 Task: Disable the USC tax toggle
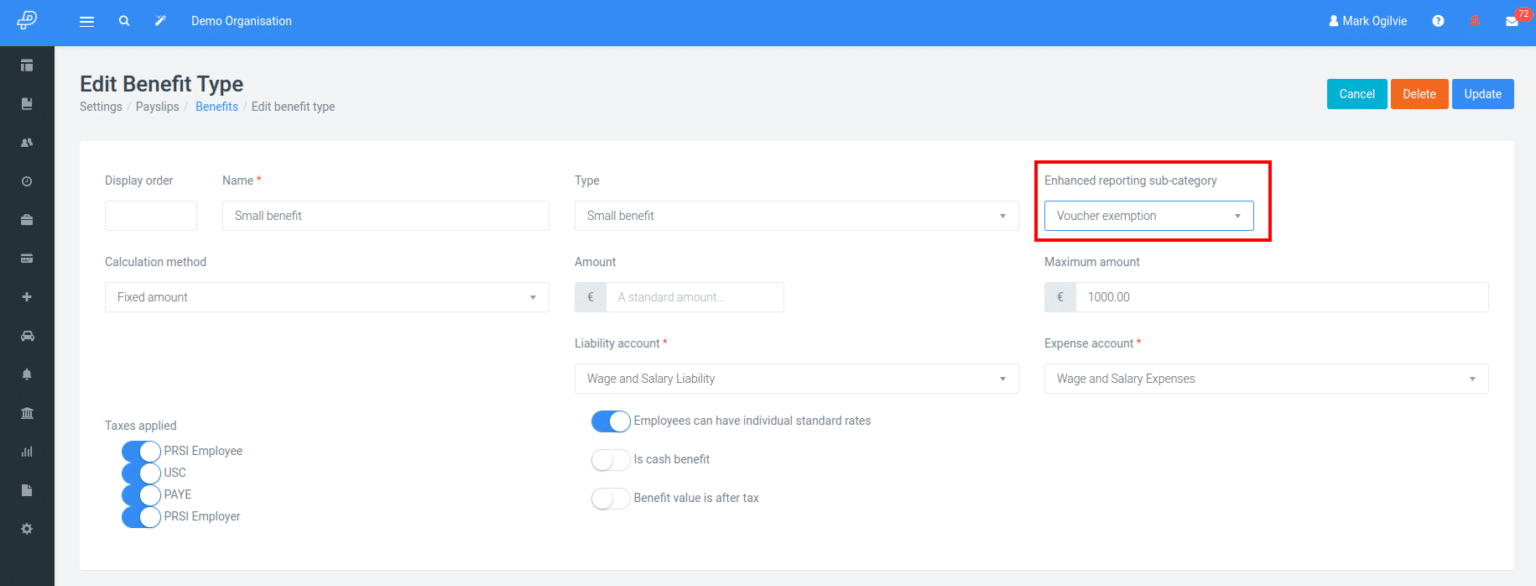(x=141, y=472)
